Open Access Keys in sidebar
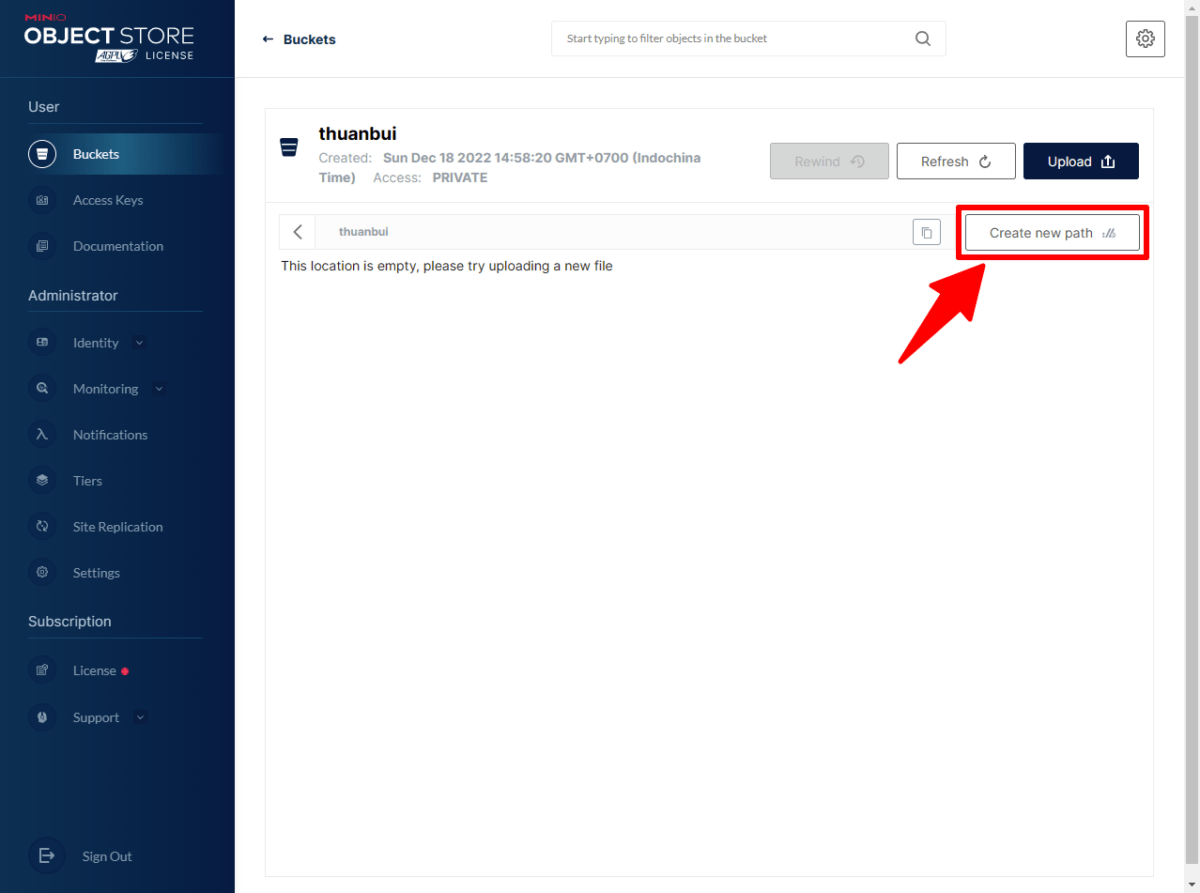 [x=107, y=200]
